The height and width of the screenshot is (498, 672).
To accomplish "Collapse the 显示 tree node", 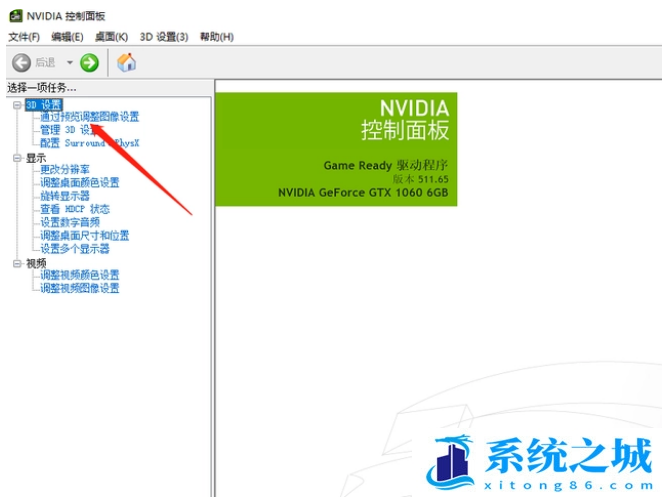I will tap(17, 157).
